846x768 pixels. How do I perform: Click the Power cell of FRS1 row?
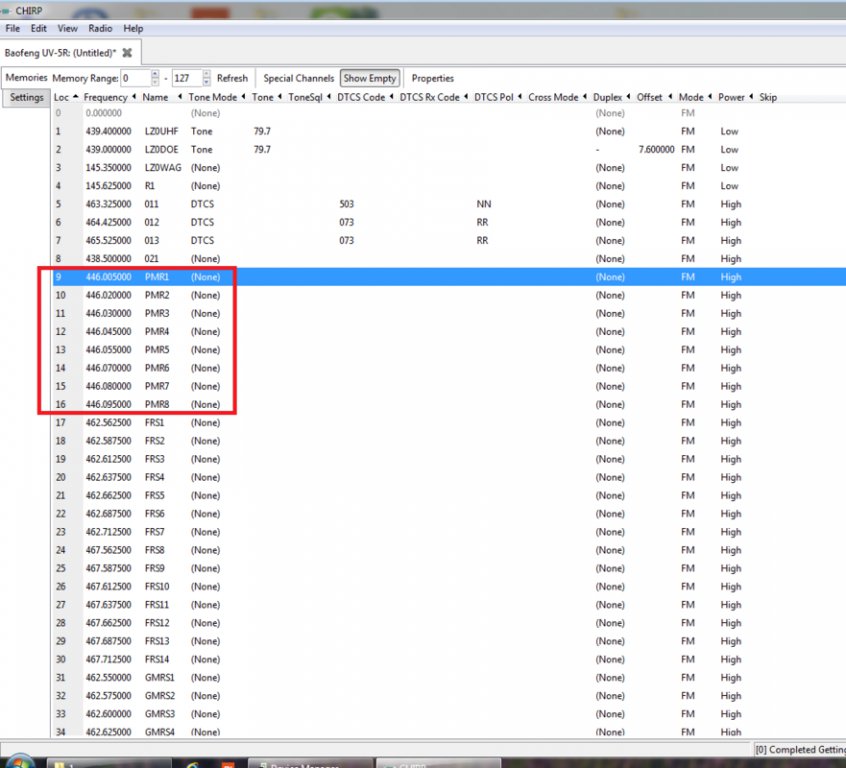(x=730, y=423)
